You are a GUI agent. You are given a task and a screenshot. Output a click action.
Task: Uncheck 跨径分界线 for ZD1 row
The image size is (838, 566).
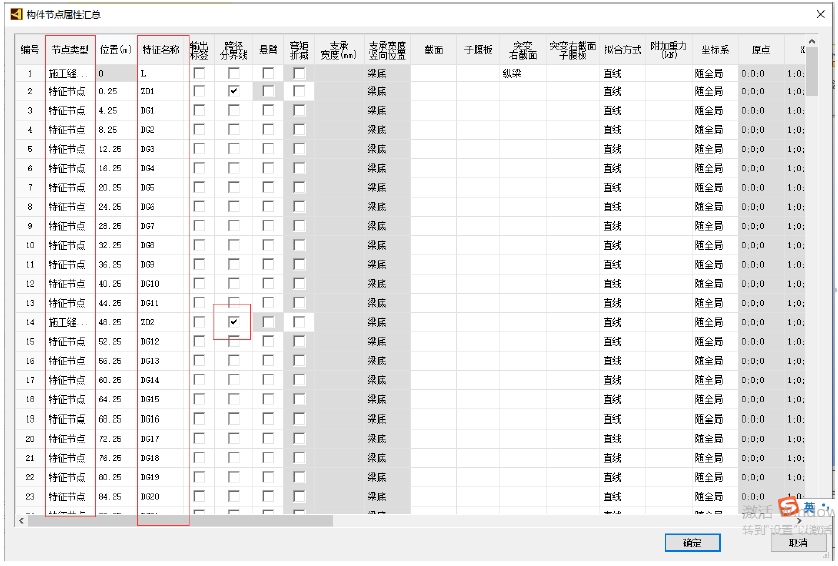pos(234,91)
